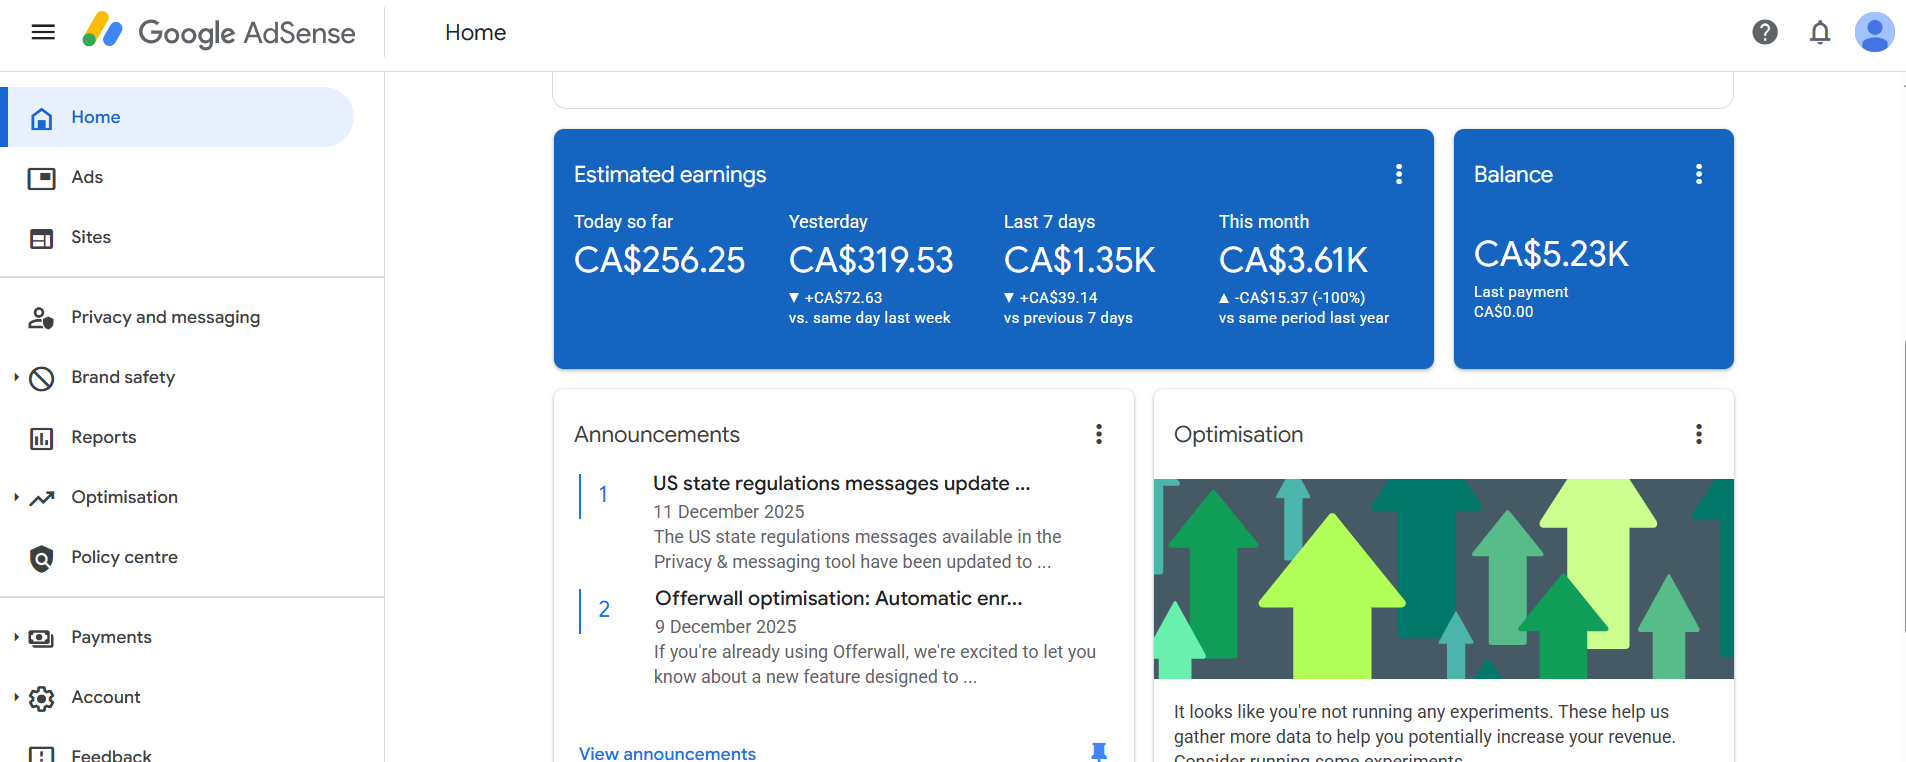The width and height of the screenshot is (1906, 762).
Task: Open US state regulations messages announcement
Action: tap(841, 483)
